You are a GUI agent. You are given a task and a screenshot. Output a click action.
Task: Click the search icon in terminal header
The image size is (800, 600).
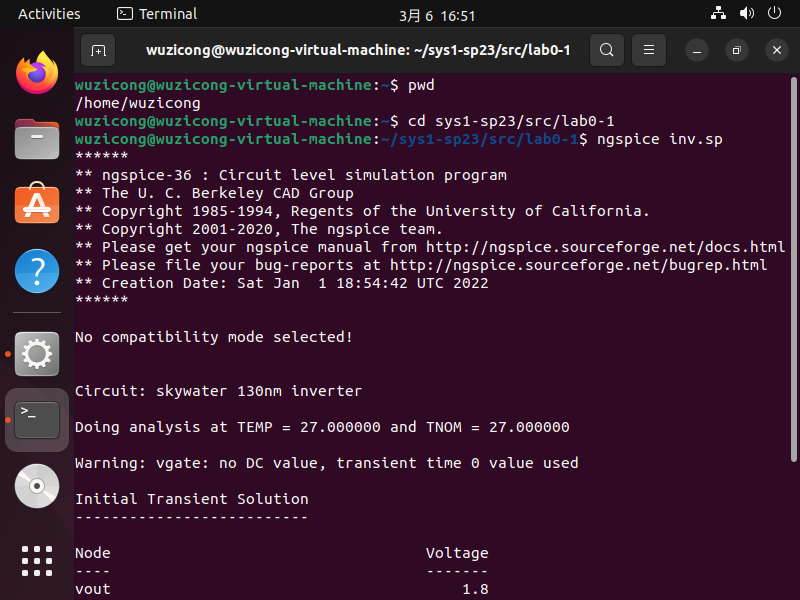tap(607, 49)
